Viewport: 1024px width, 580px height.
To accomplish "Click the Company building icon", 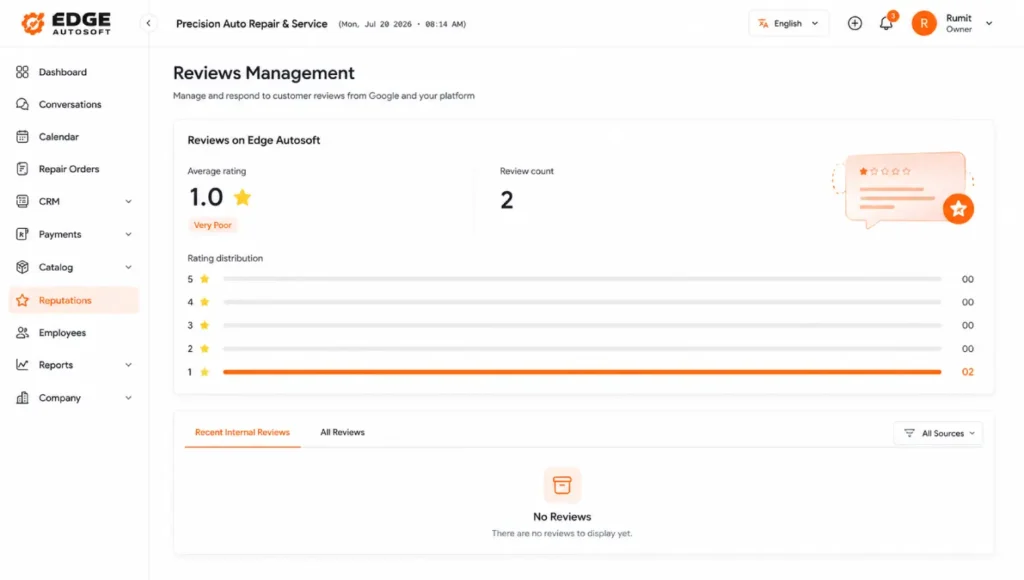I will coord(22,398).
